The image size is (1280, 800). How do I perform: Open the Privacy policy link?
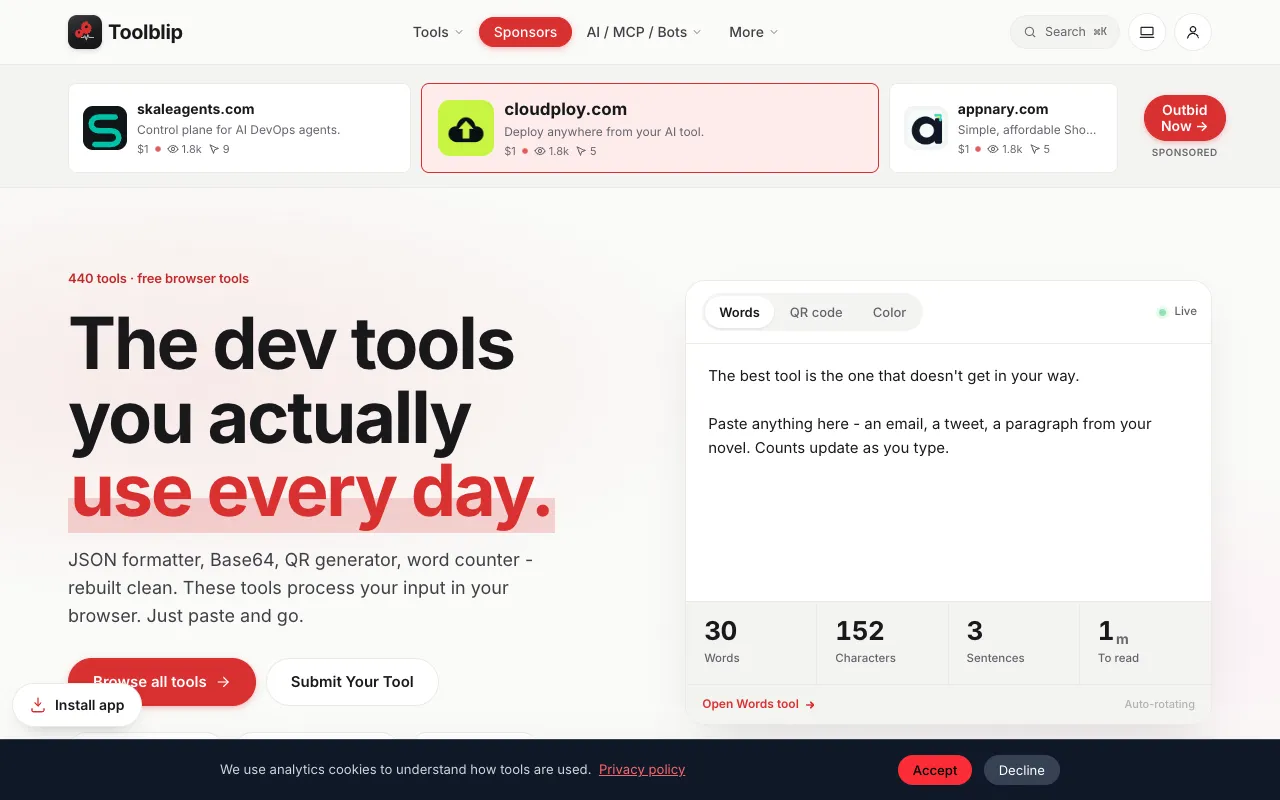point(642,769)
